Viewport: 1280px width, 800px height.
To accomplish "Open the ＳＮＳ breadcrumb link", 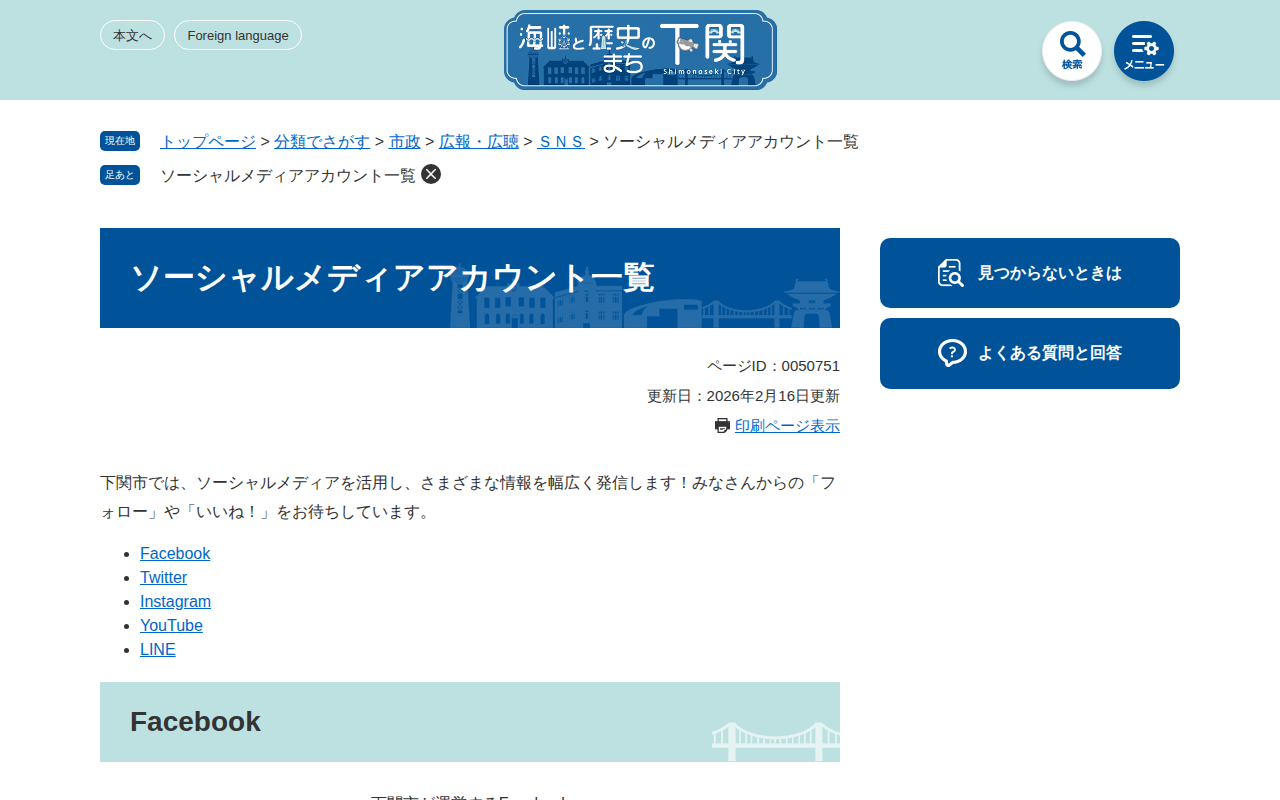I will [x=561, y=142].
